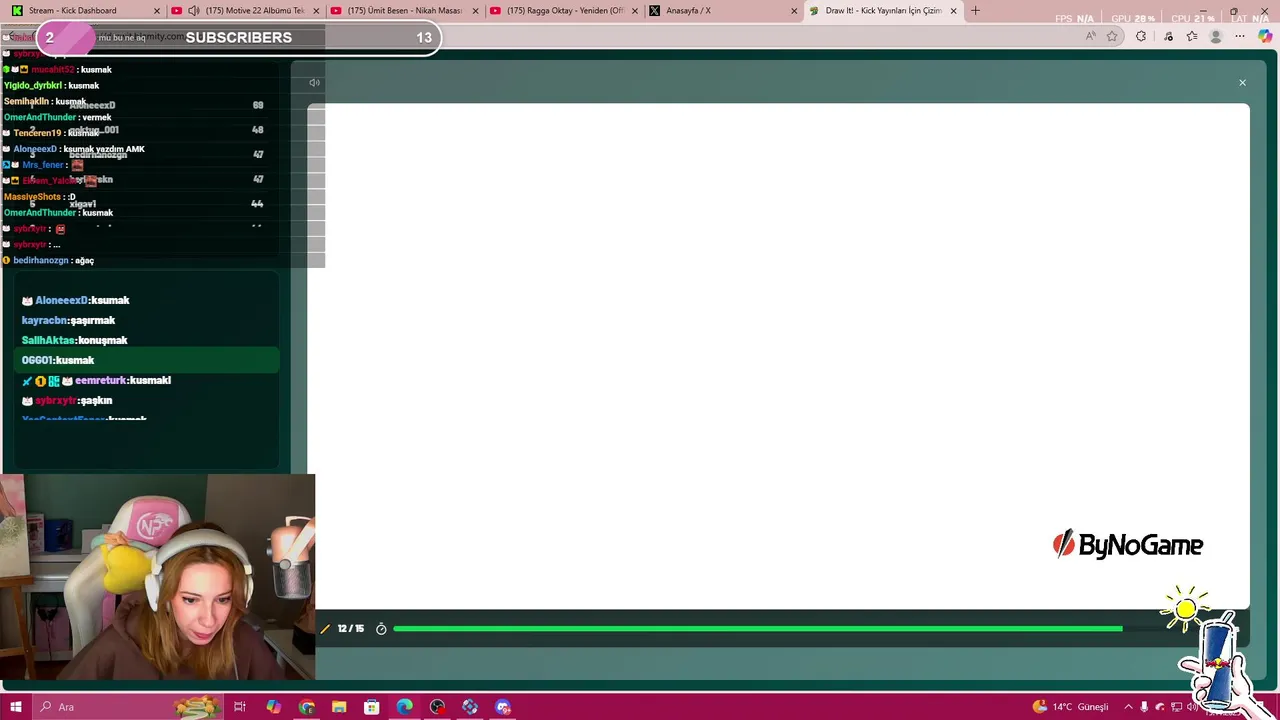Close the Draw It! tab
This screenshot has width=1280, height=720.
(953, 11)
